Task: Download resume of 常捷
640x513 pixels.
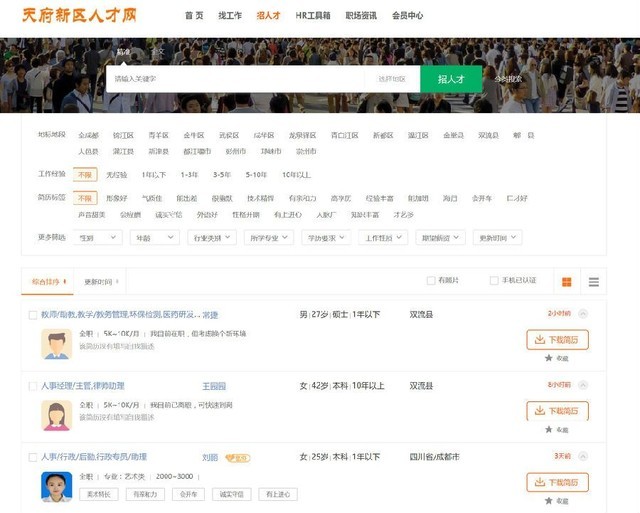Action: point(557,340)
